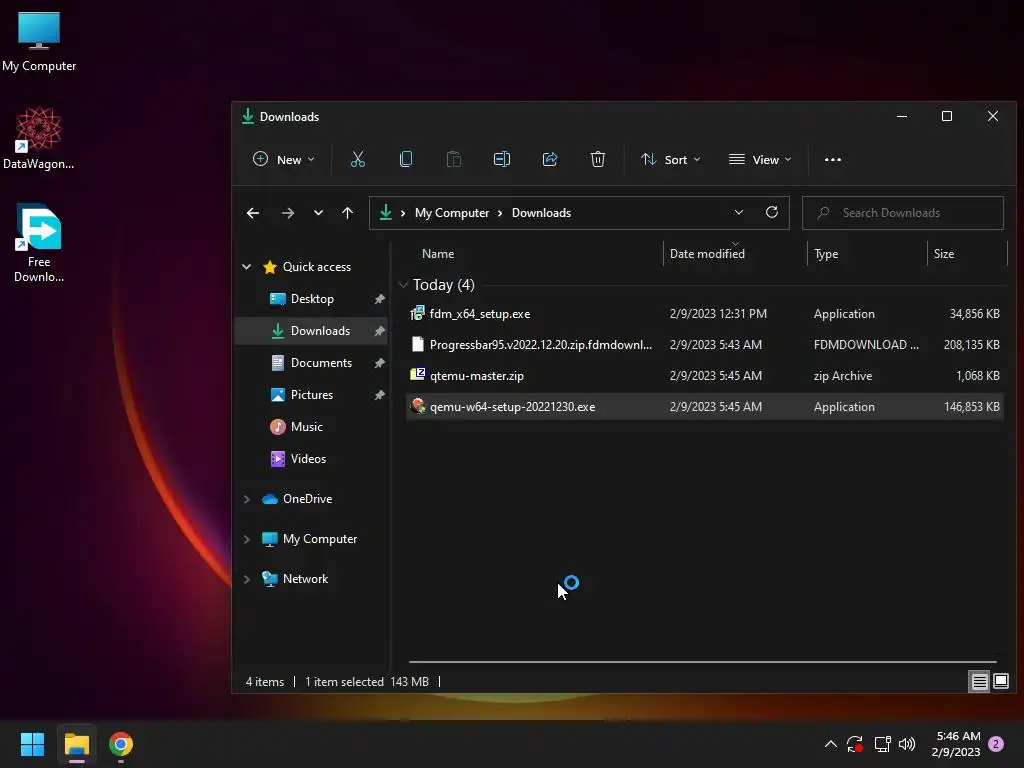Switch to large thumbnails view icon
Viewport: 1024px width, 768px height.
pos(1000,682)
